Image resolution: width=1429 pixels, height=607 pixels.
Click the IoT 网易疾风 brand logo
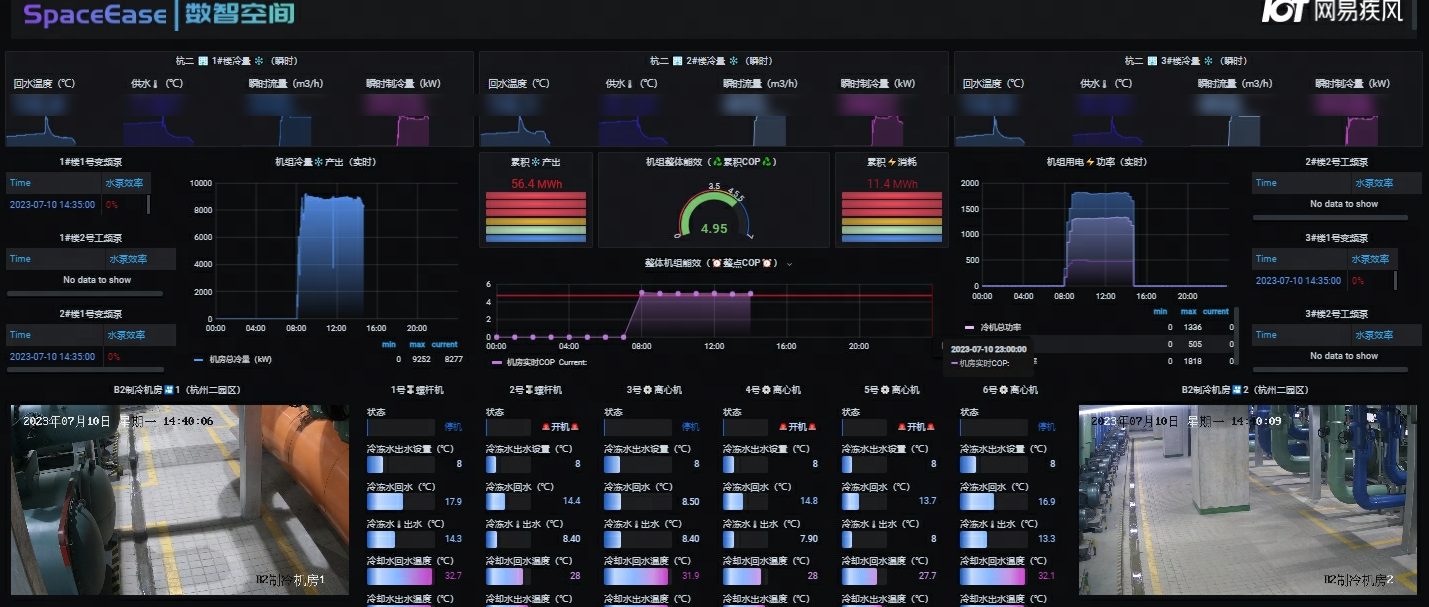pos(1331,11)
